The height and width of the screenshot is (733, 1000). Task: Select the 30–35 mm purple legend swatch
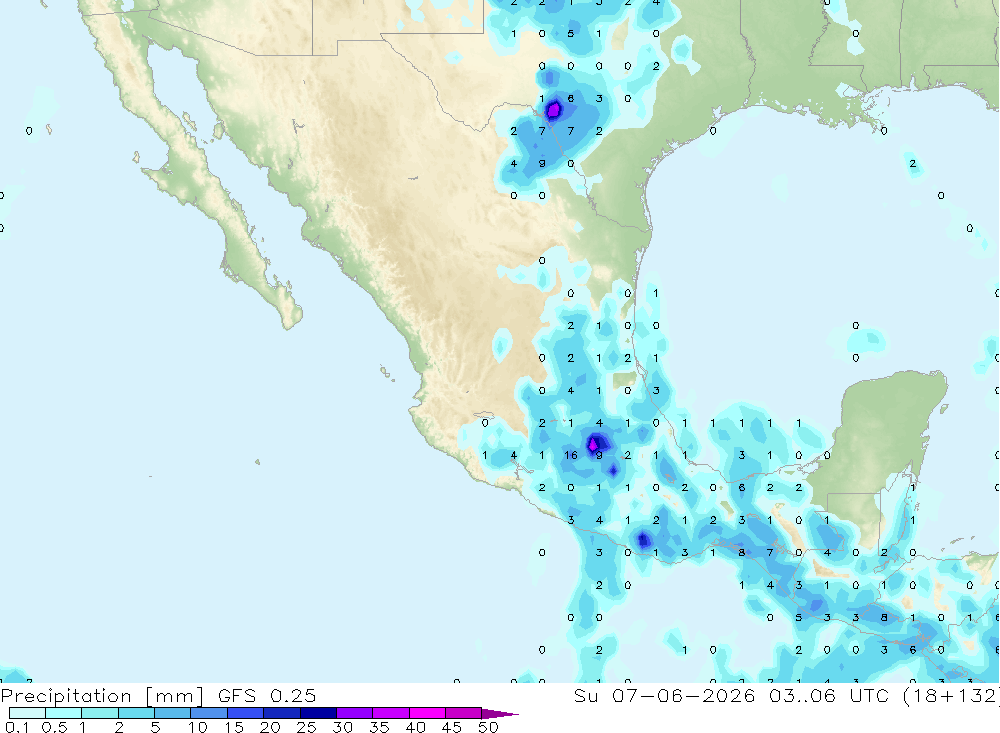coord(355,713)
